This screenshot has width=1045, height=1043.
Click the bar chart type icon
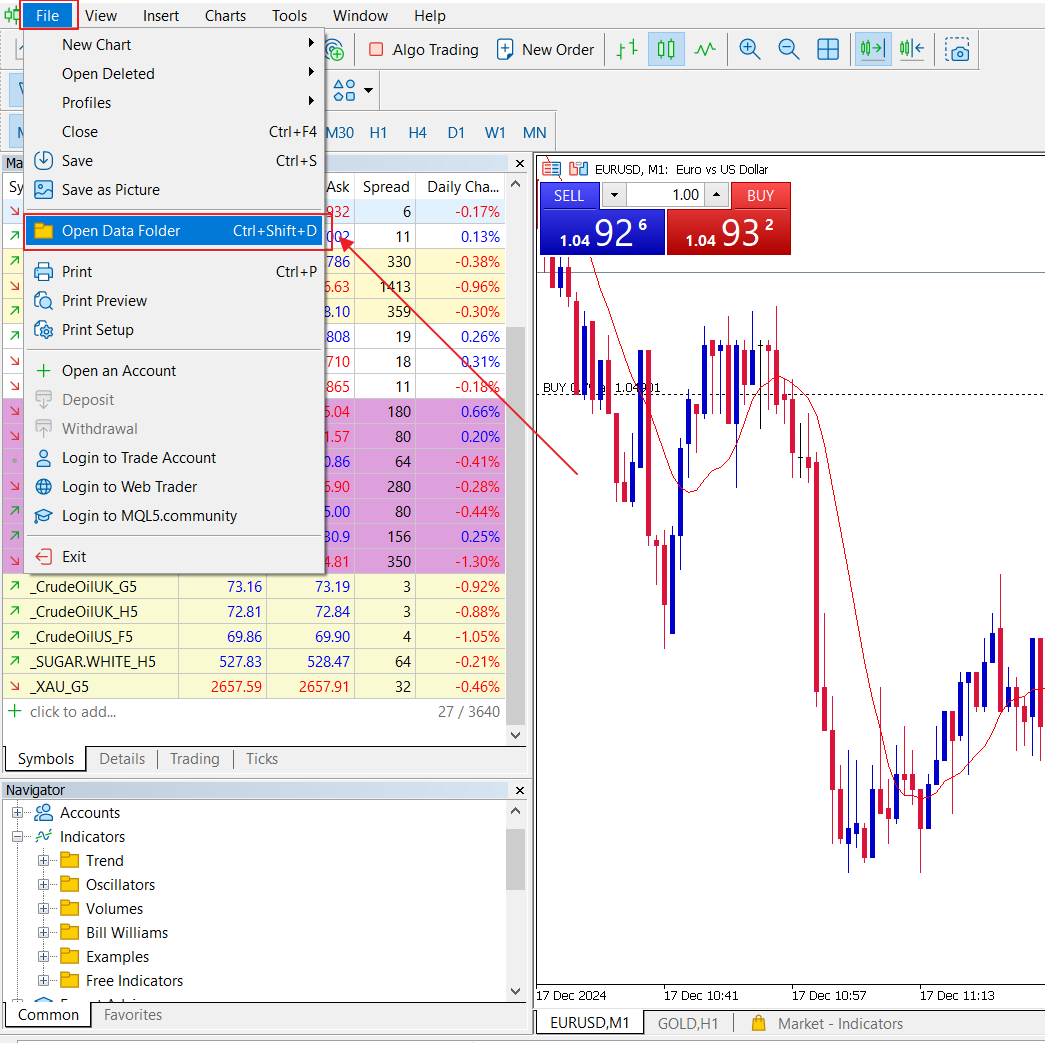tap(627, 49)
